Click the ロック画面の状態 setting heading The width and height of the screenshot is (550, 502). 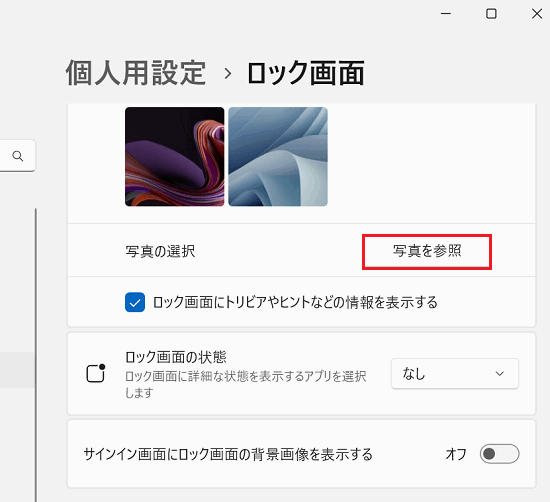[x=176, y=357]
